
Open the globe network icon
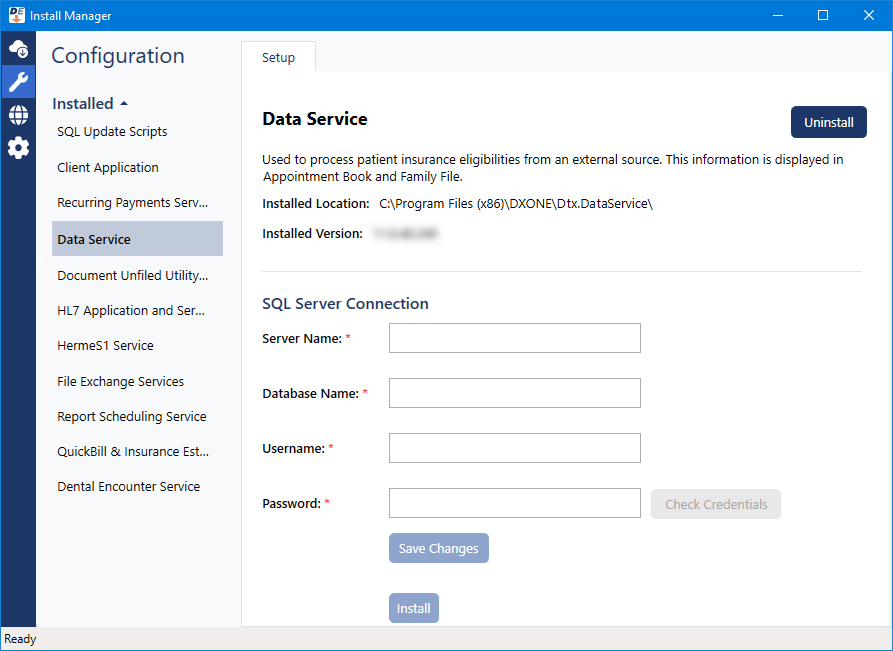coord(18,115)
